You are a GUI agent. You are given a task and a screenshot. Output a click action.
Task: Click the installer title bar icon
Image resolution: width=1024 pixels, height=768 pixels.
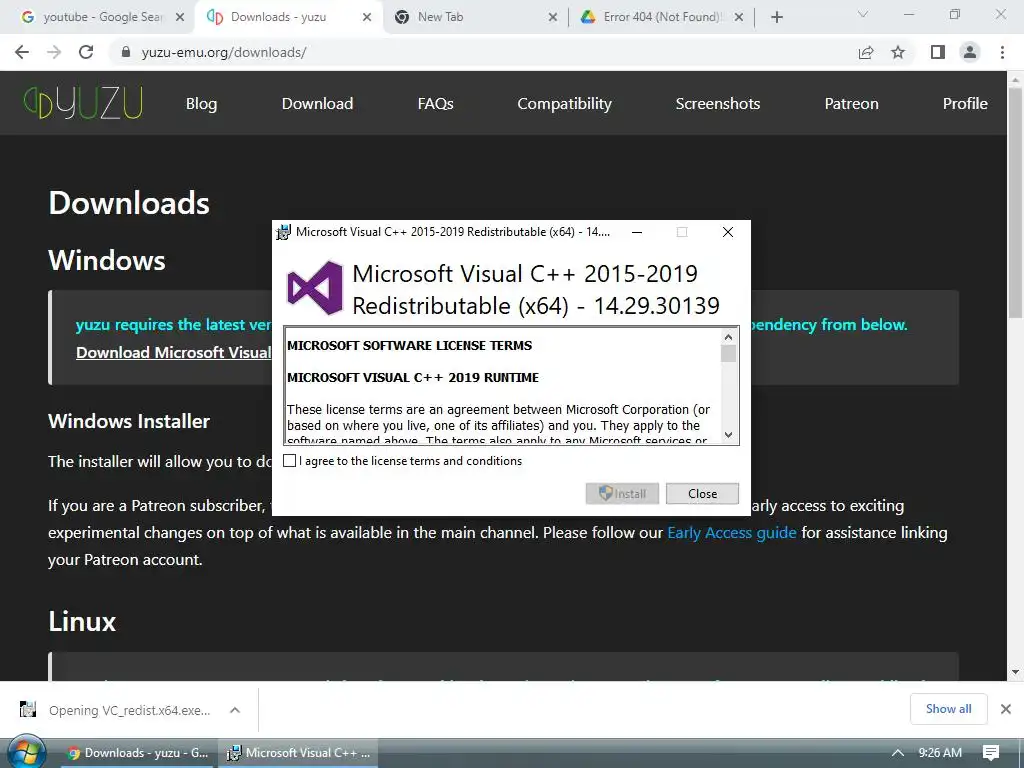283,232
